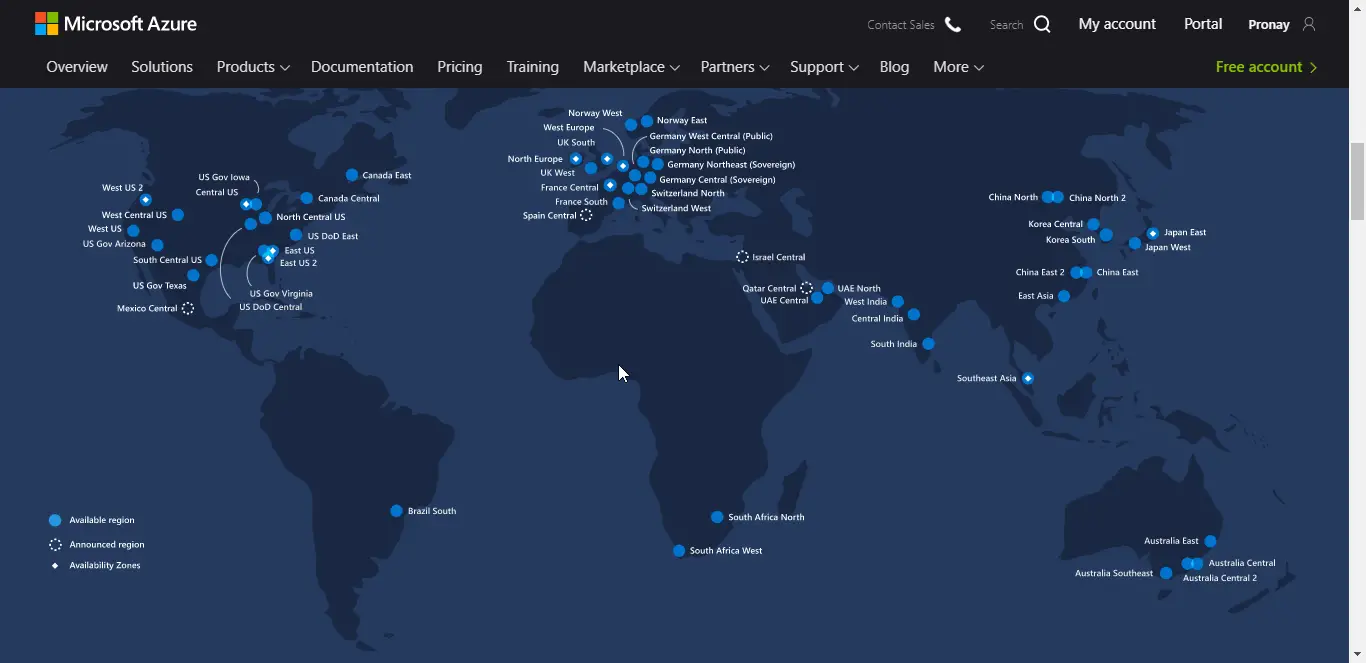Select the Brazil South region dot
This screenshot has width=1366, height=663.
pos(397,511)
